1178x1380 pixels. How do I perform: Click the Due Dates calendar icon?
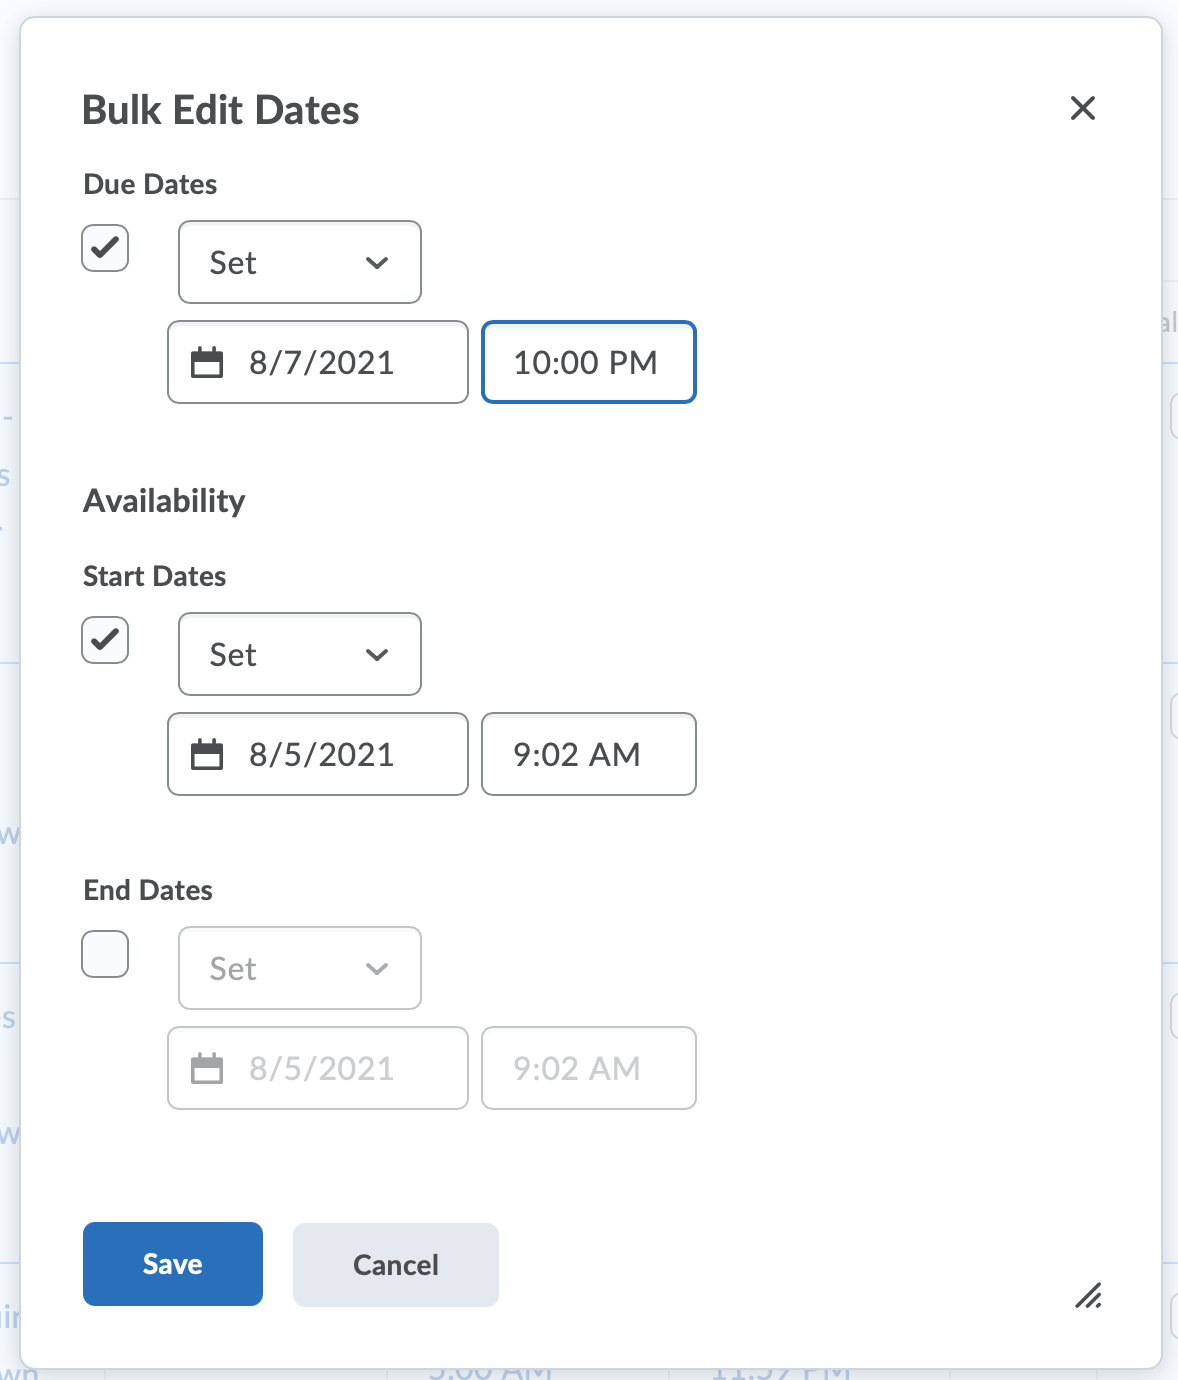tap(207, 362)
